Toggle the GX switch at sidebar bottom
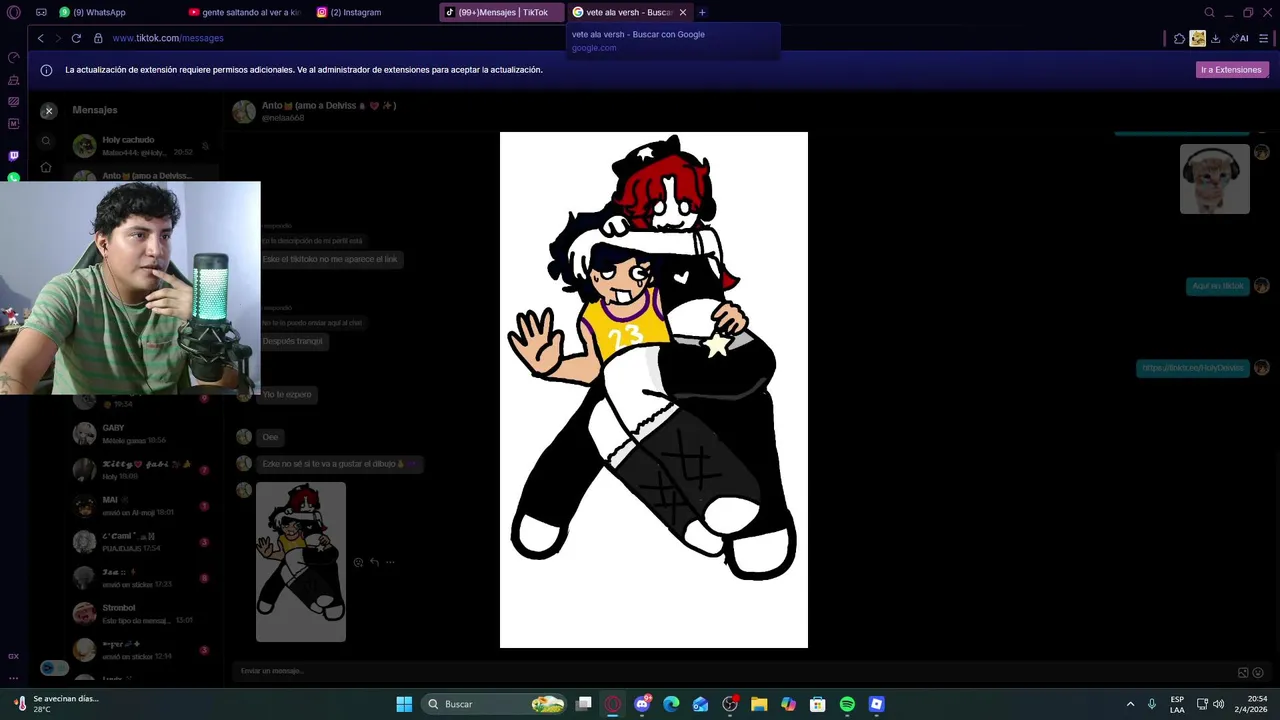 pyautogui.click(x=54, y=668)
